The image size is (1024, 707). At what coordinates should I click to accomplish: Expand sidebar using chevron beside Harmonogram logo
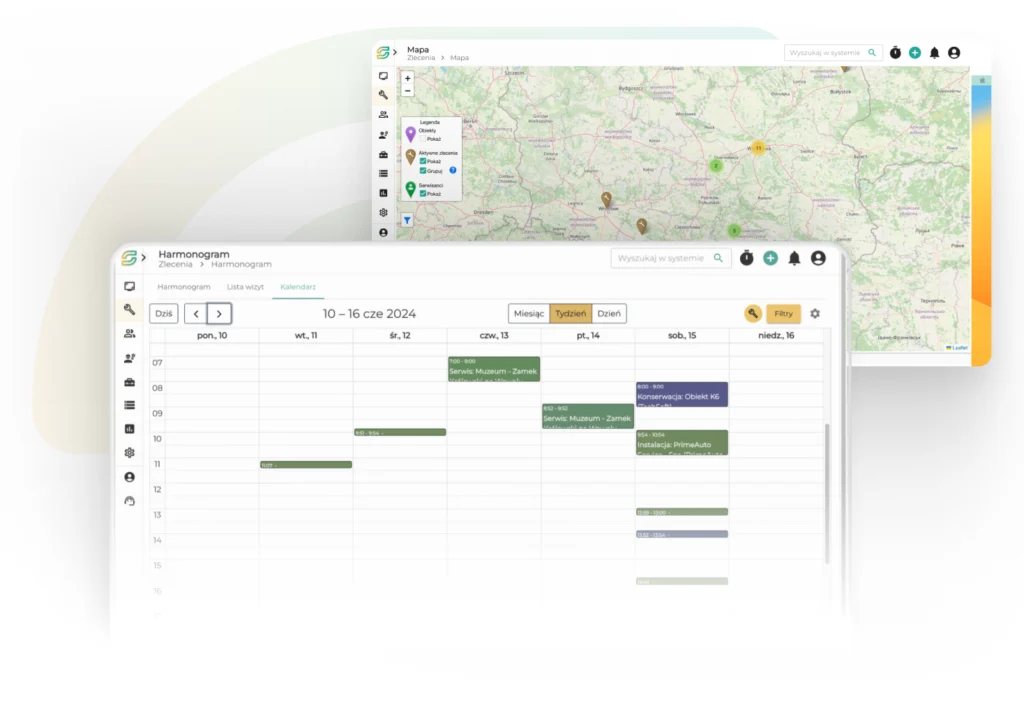pyautogui.click(x=143, y=258)
